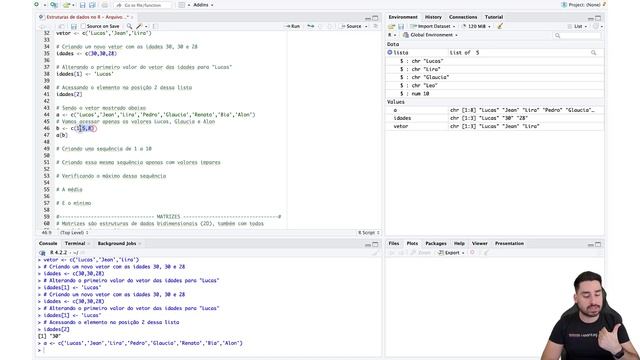Click the idades variable row in Environment
This screenshot has height=360, width=640.
(x=494, y=118)
